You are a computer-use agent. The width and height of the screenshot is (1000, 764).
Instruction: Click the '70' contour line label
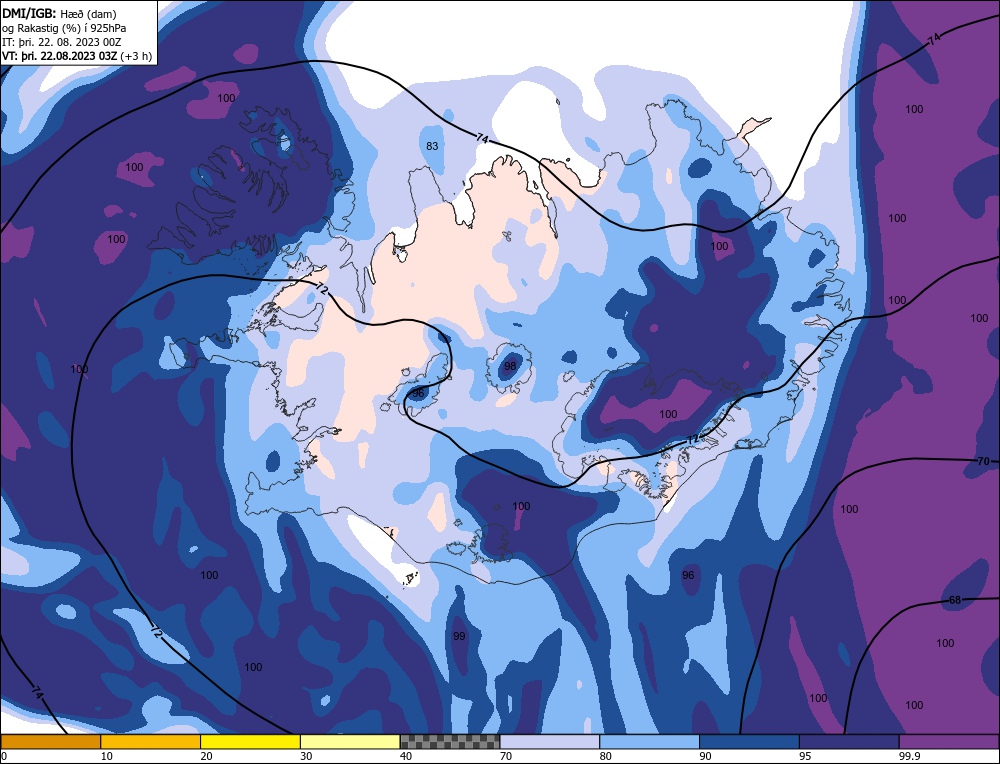coord(983,461)
